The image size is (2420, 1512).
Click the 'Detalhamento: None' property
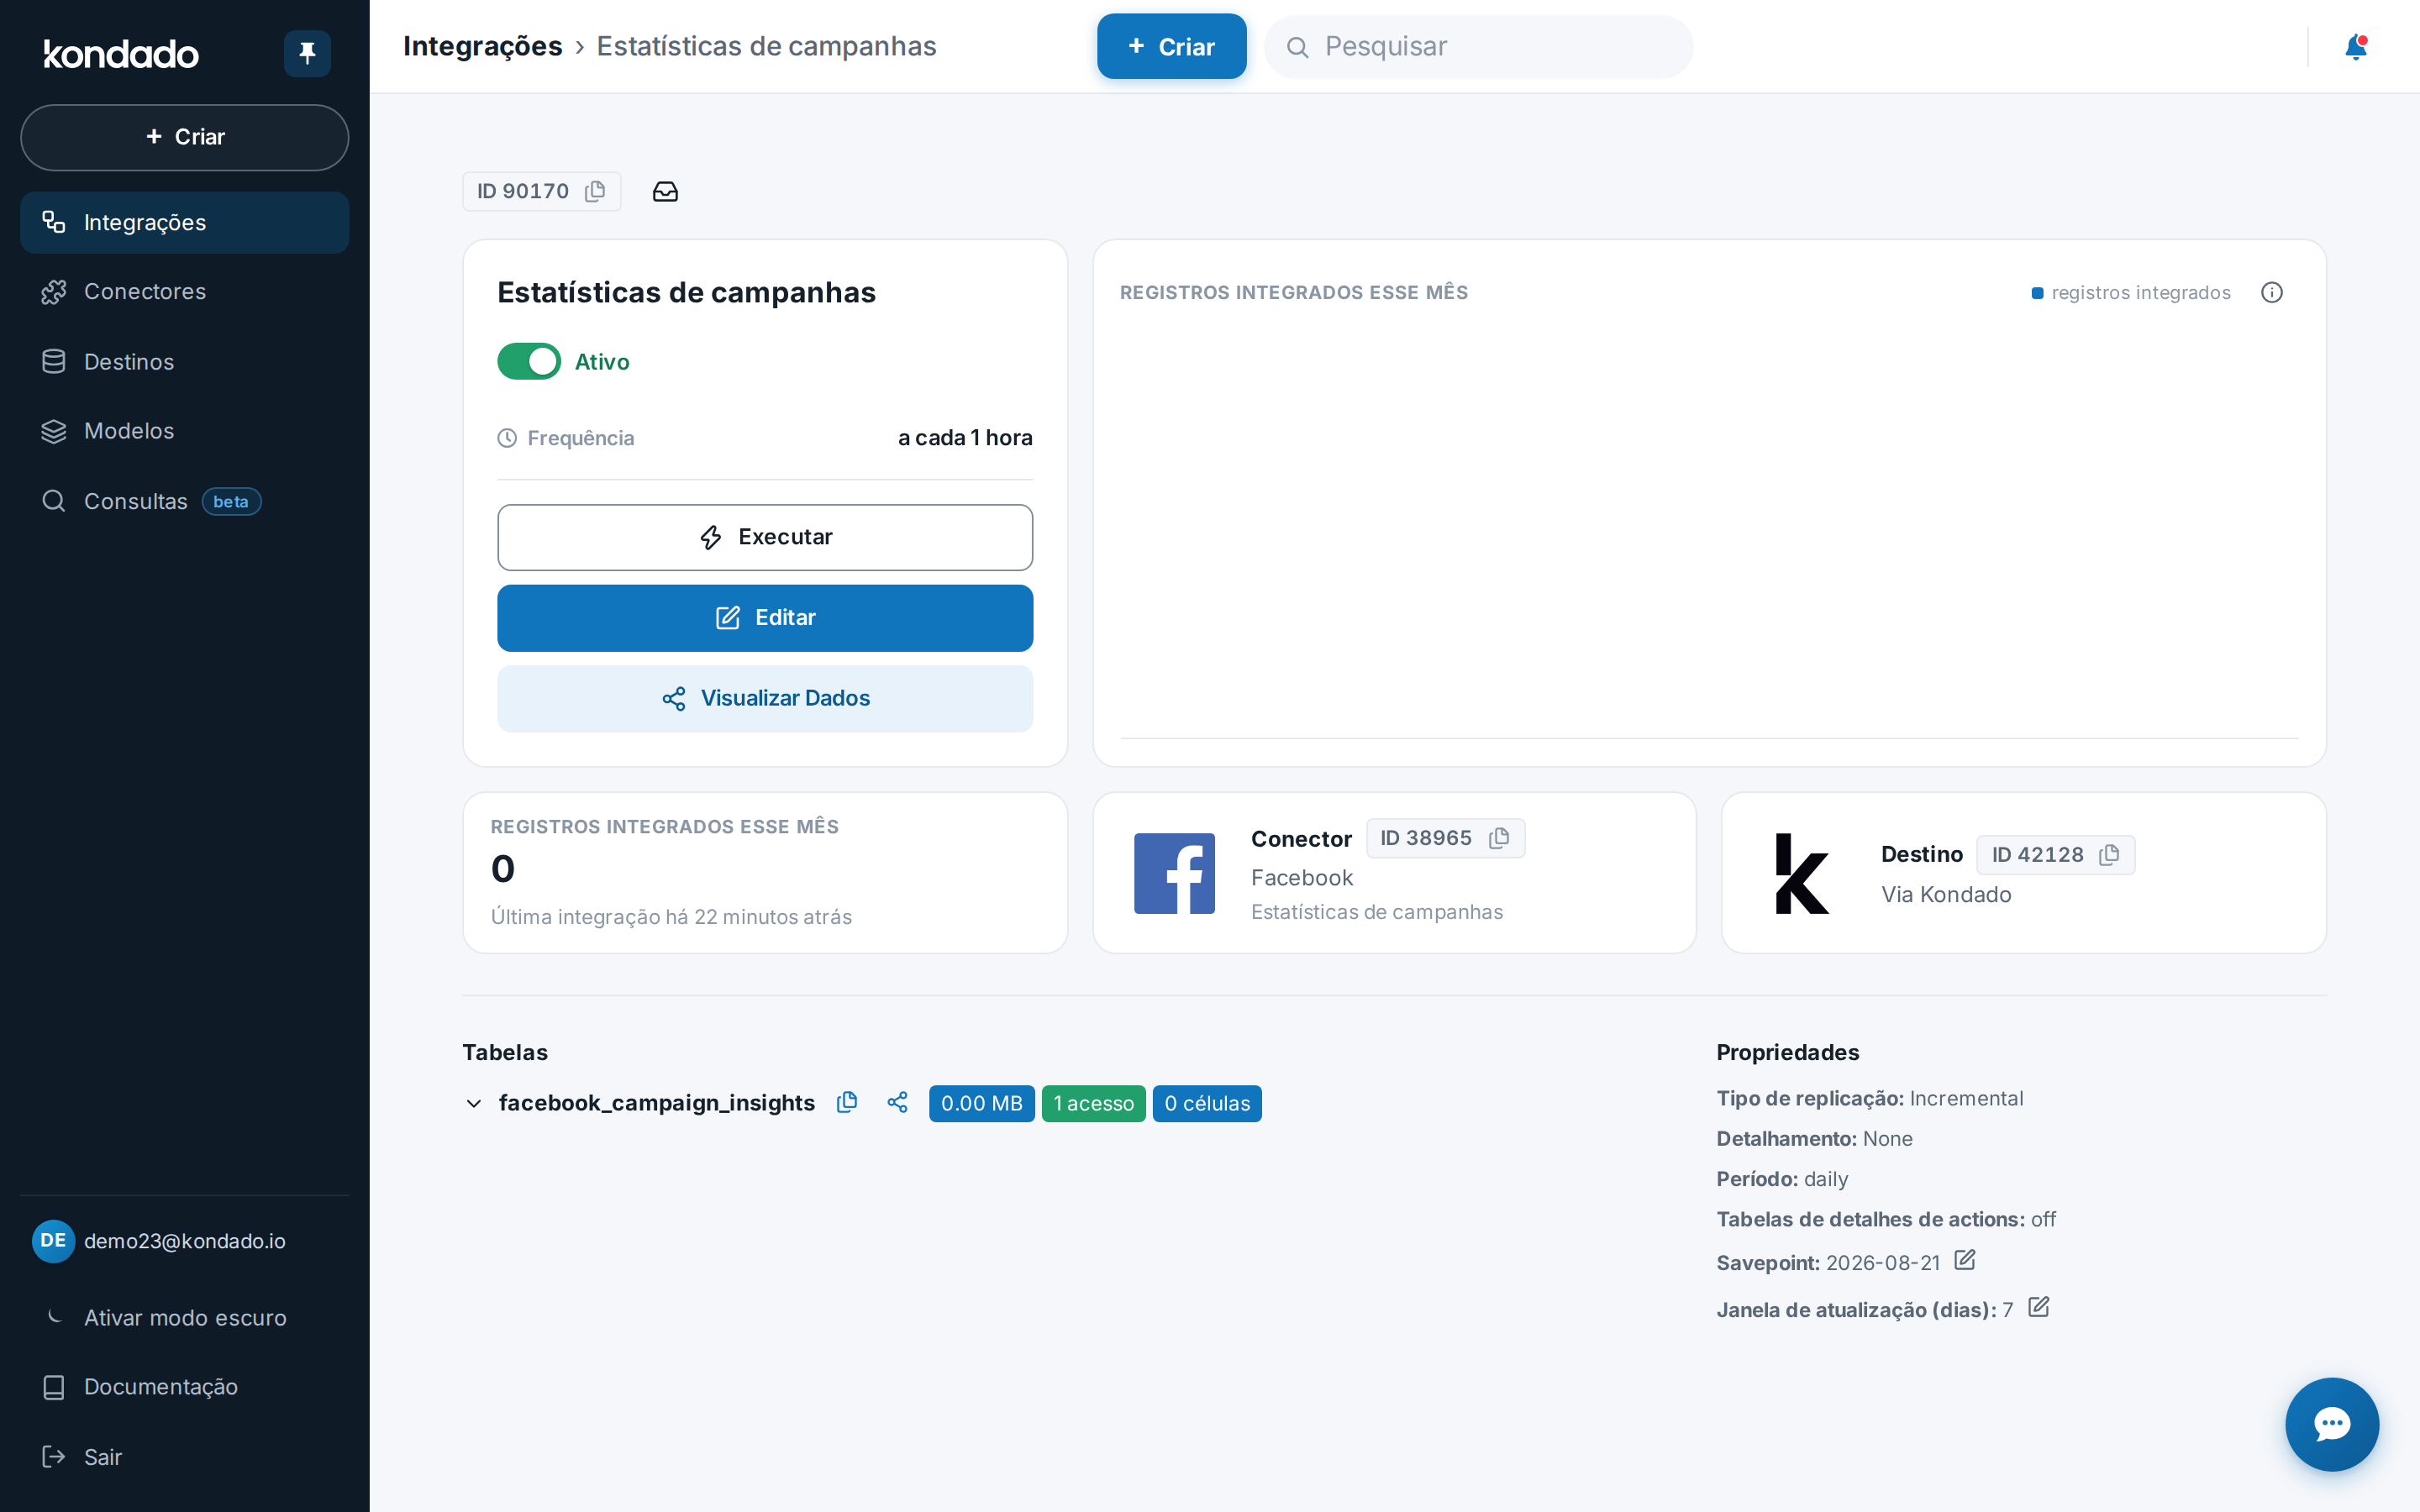pos(1814,1139)
